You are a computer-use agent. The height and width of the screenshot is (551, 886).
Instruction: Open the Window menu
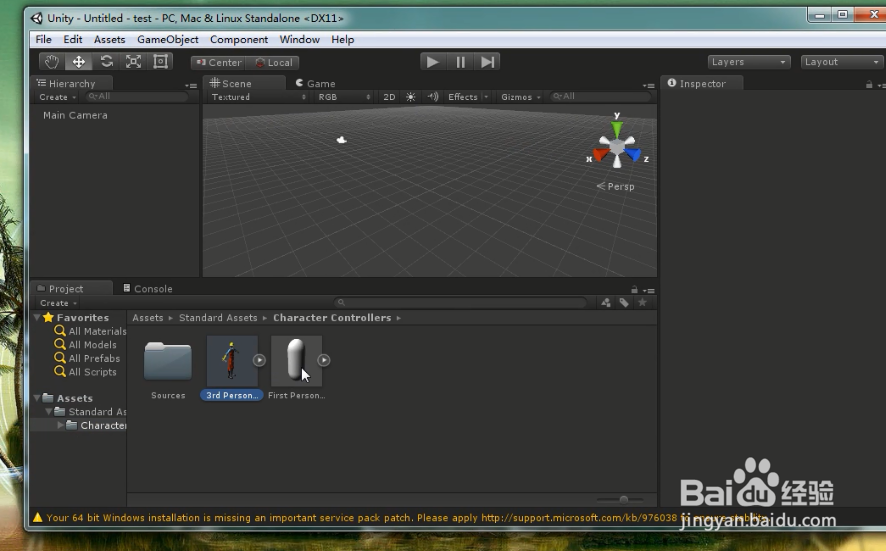[299, 40]
